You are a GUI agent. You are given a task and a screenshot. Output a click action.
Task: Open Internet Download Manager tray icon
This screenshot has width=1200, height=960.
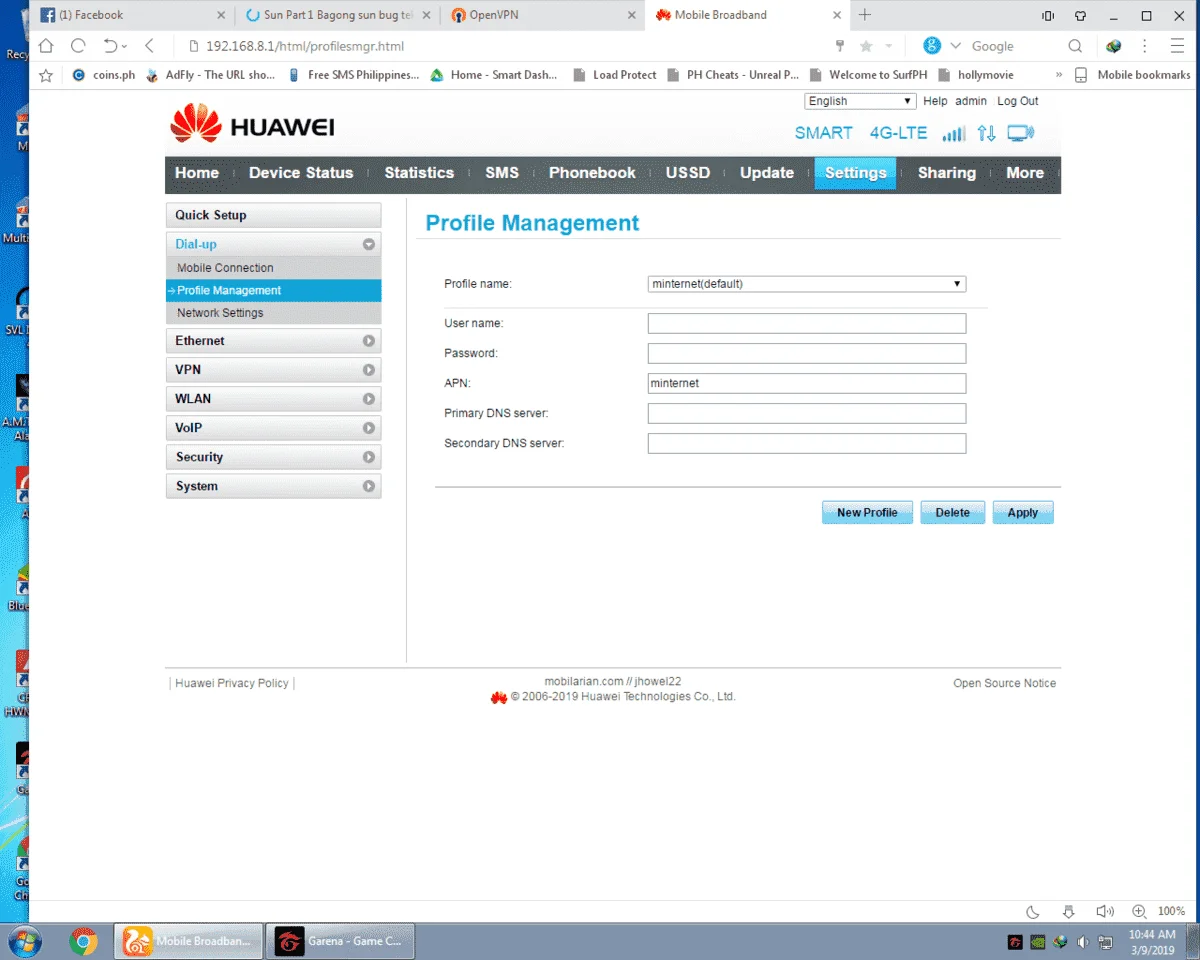pos(1060,942)
